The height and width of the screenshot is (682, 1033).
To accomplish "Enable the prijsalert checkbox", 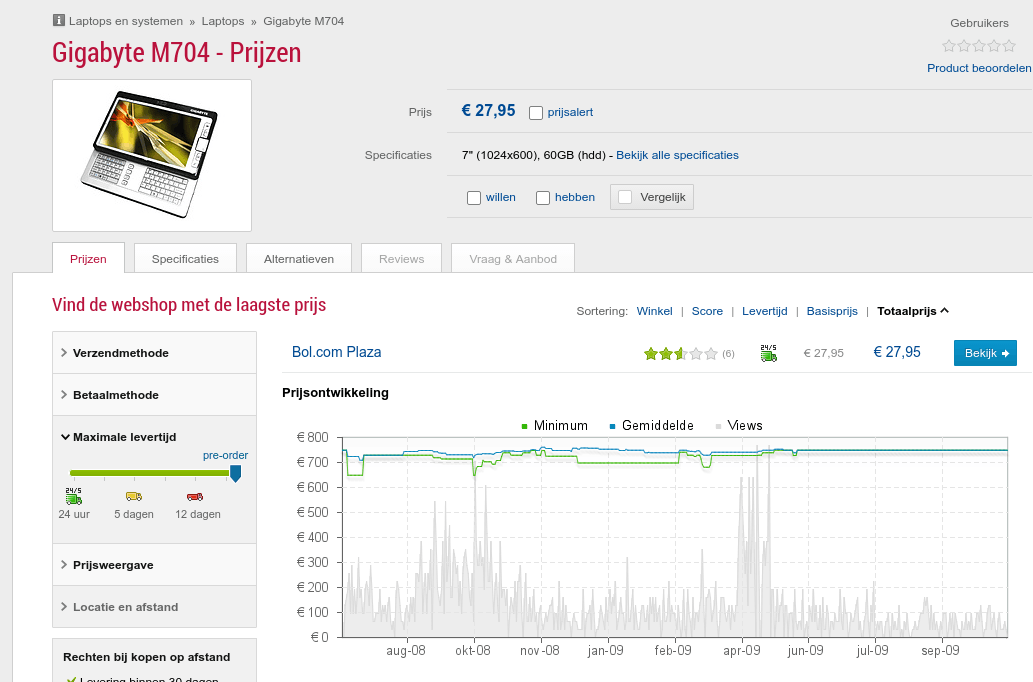I will click(x=536, y=113).
